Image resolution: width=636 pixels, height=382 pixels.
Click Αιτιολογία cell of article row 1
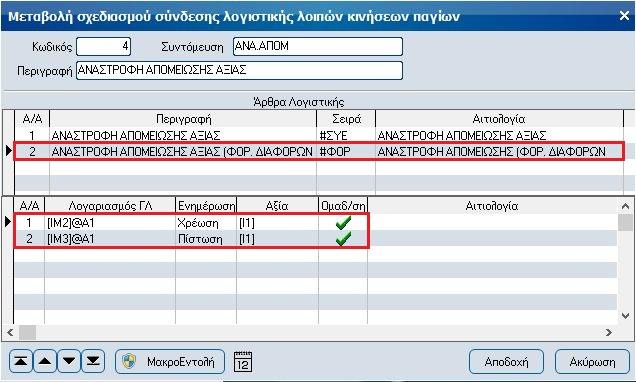pyautogui.click(x=499, y=135)
